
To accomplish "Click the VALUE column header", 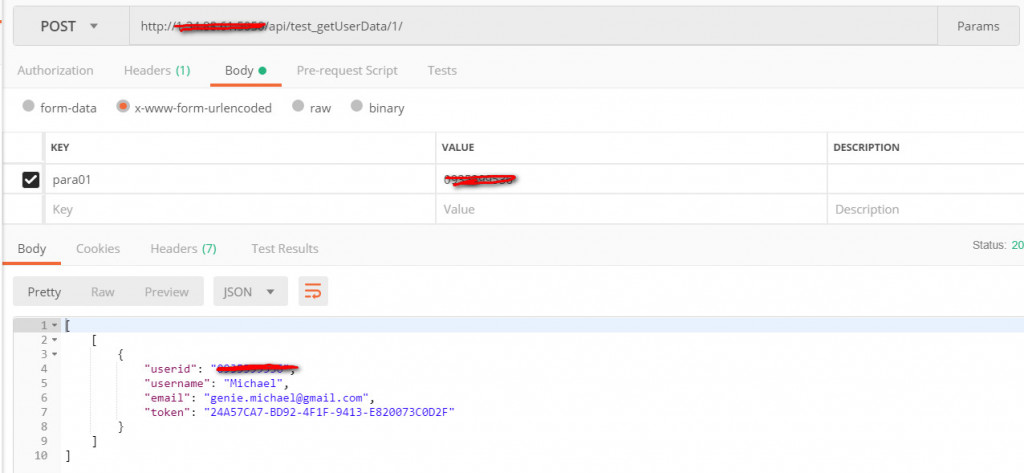I will (458, 148).
